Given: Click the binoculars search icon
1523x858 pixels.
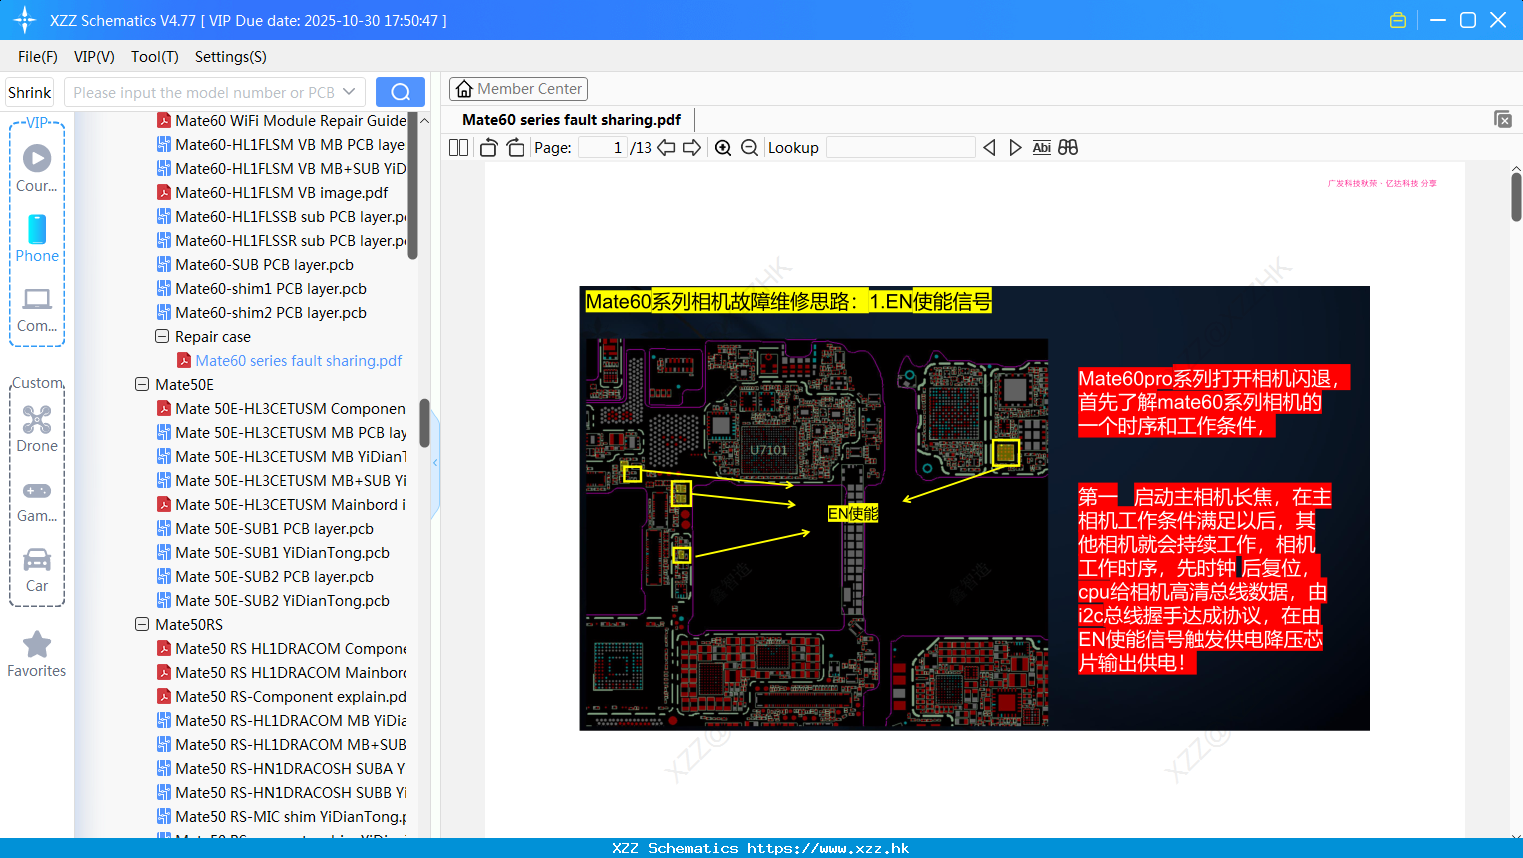Looking at the screenshot, I should [x=1068, y=147].
